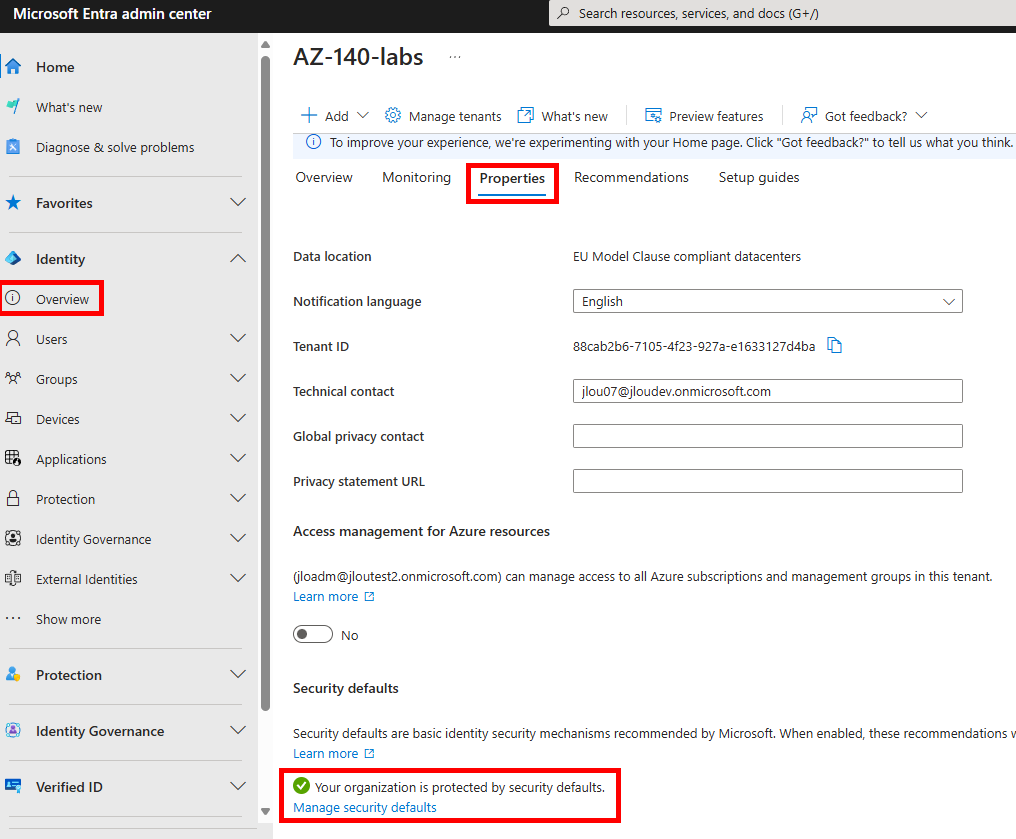Click the Microsoft Entra admin center title
This screenshot has height=839, width=1016.
112,14
